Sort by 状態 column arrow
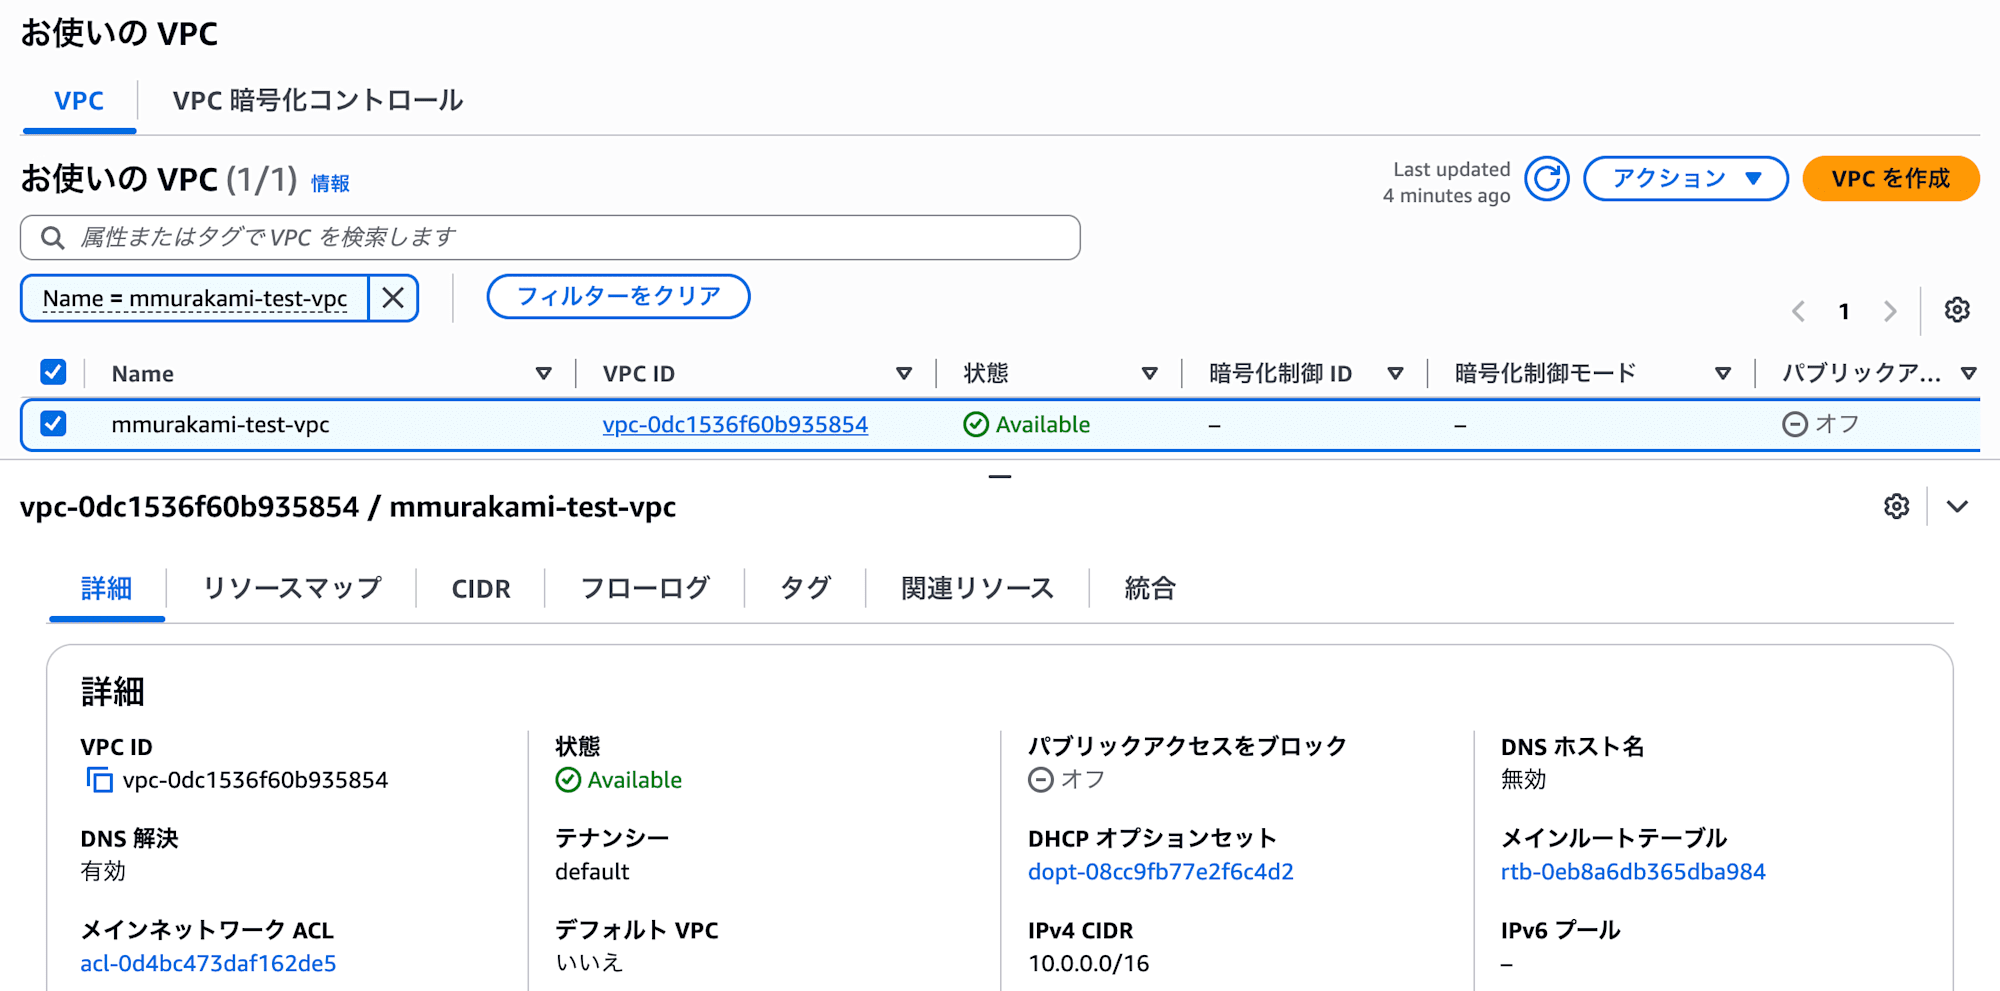The height and width of the screenshot is (991, 2000). tap(1149, 373)
